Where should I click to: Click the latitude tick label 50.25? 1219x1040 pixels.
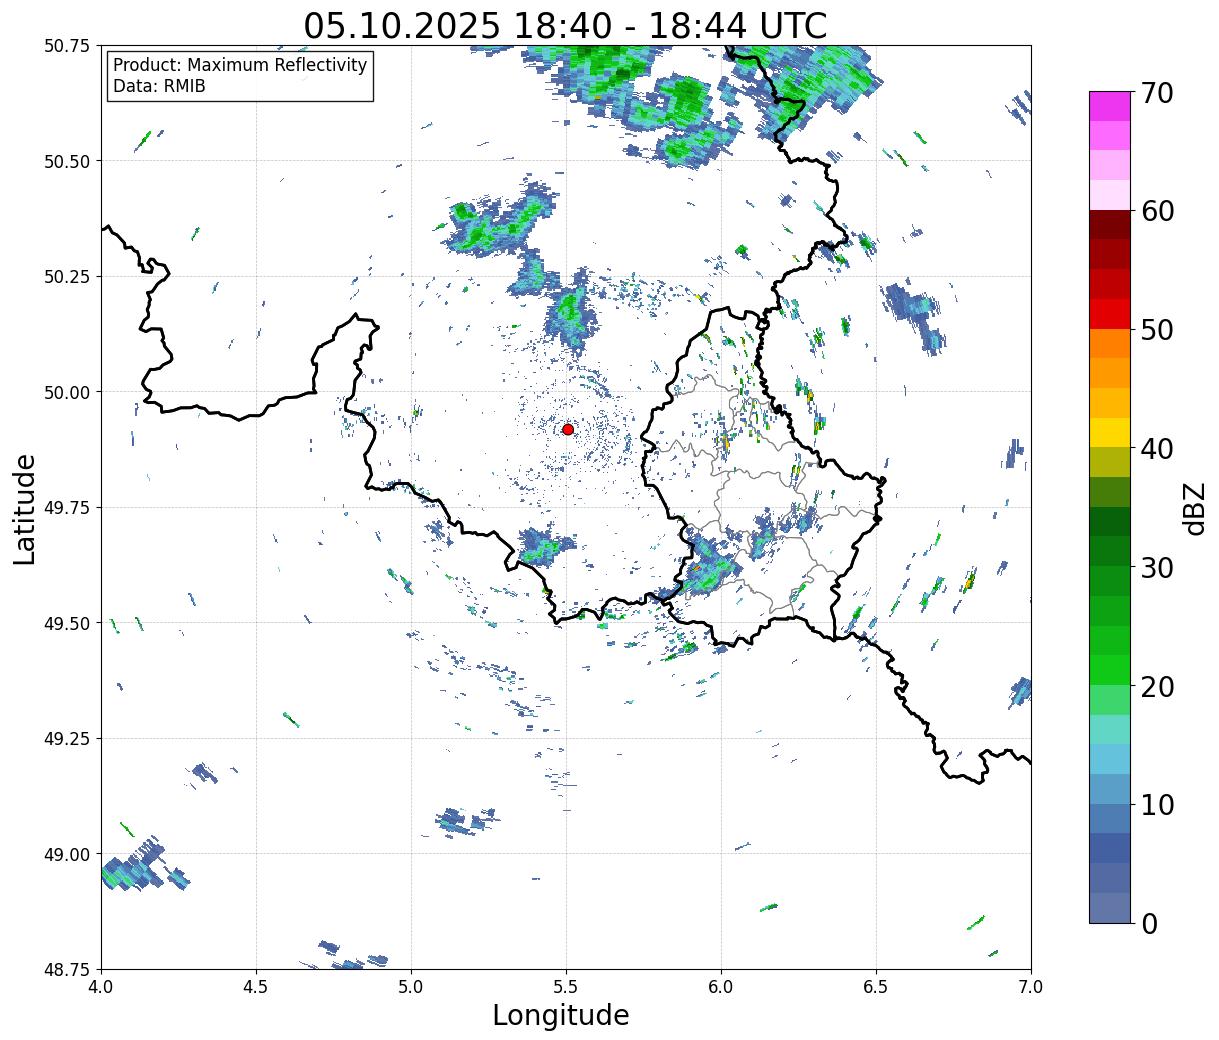click(67, 277)
